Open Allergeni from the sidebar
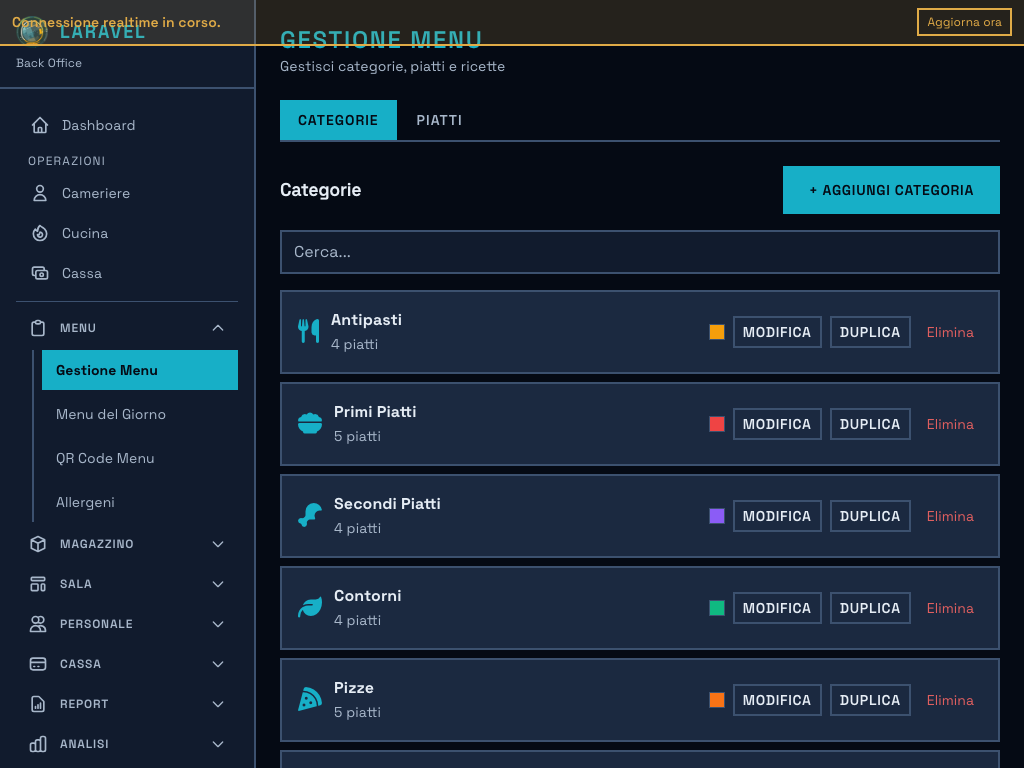The width and height of the screenshot is (1024, 768). [85, 502]
